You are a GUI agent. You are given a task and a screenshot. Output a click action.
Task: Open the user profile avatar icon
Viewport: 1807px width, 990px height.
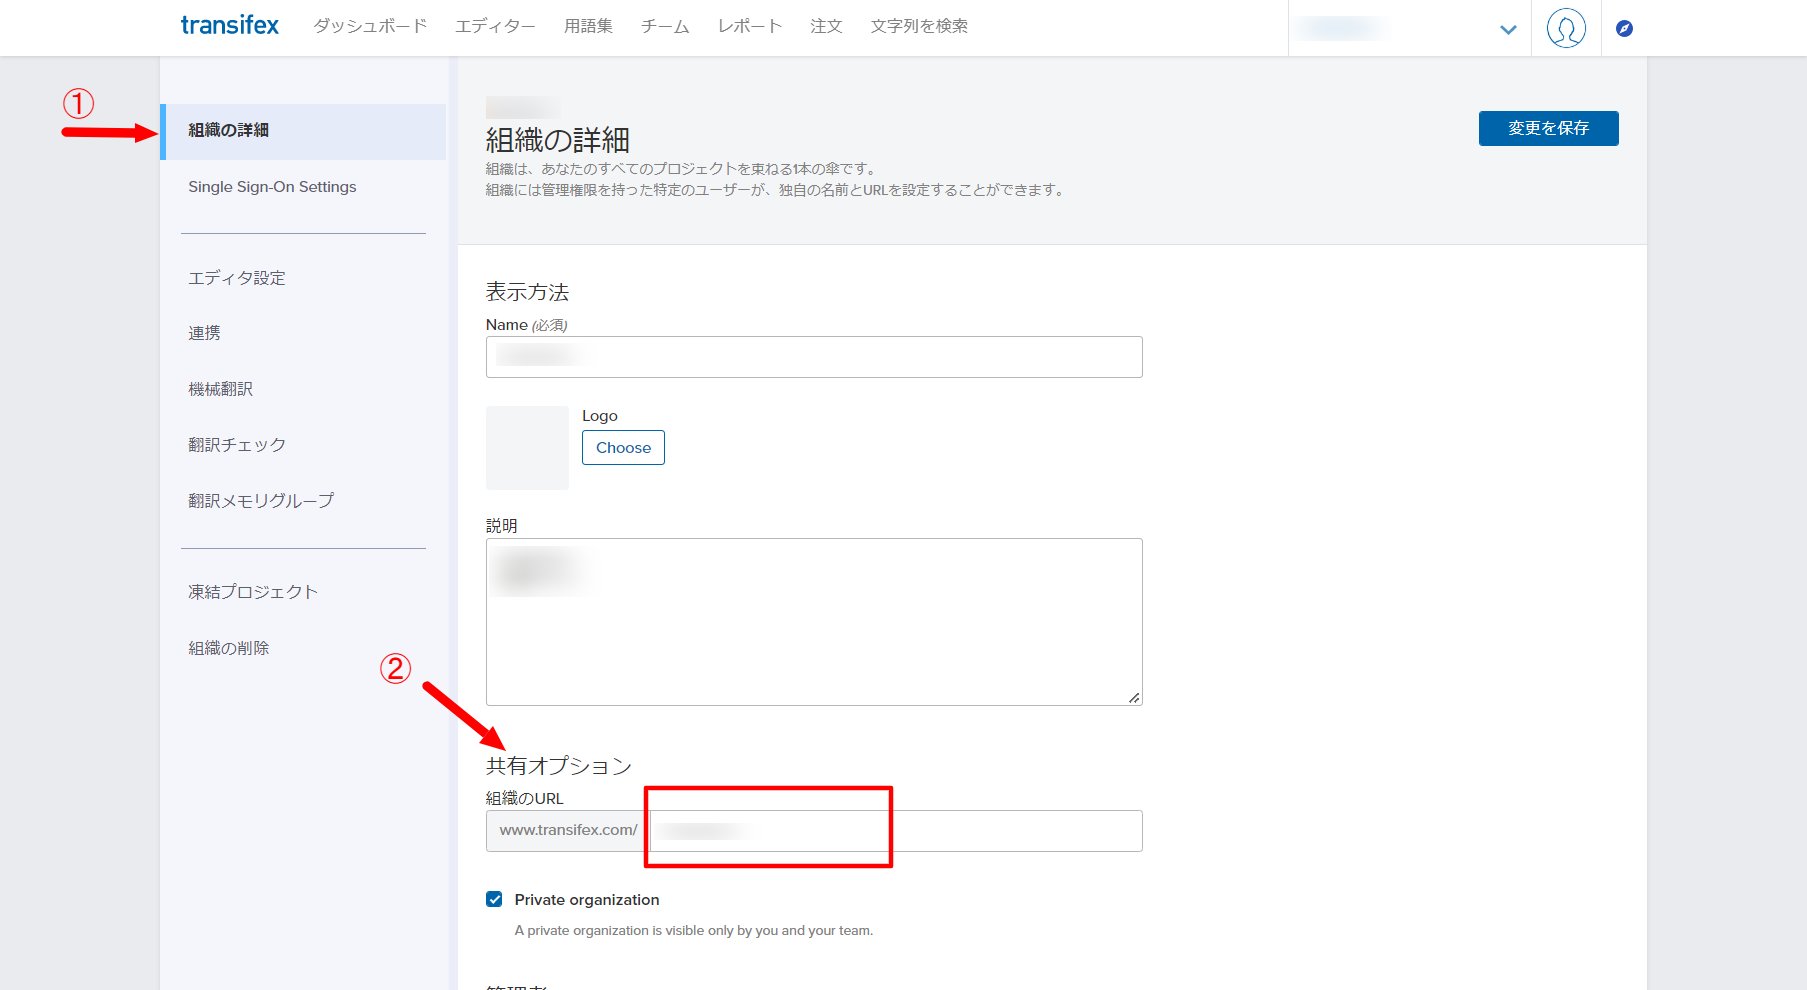(x=1566, y=28)
